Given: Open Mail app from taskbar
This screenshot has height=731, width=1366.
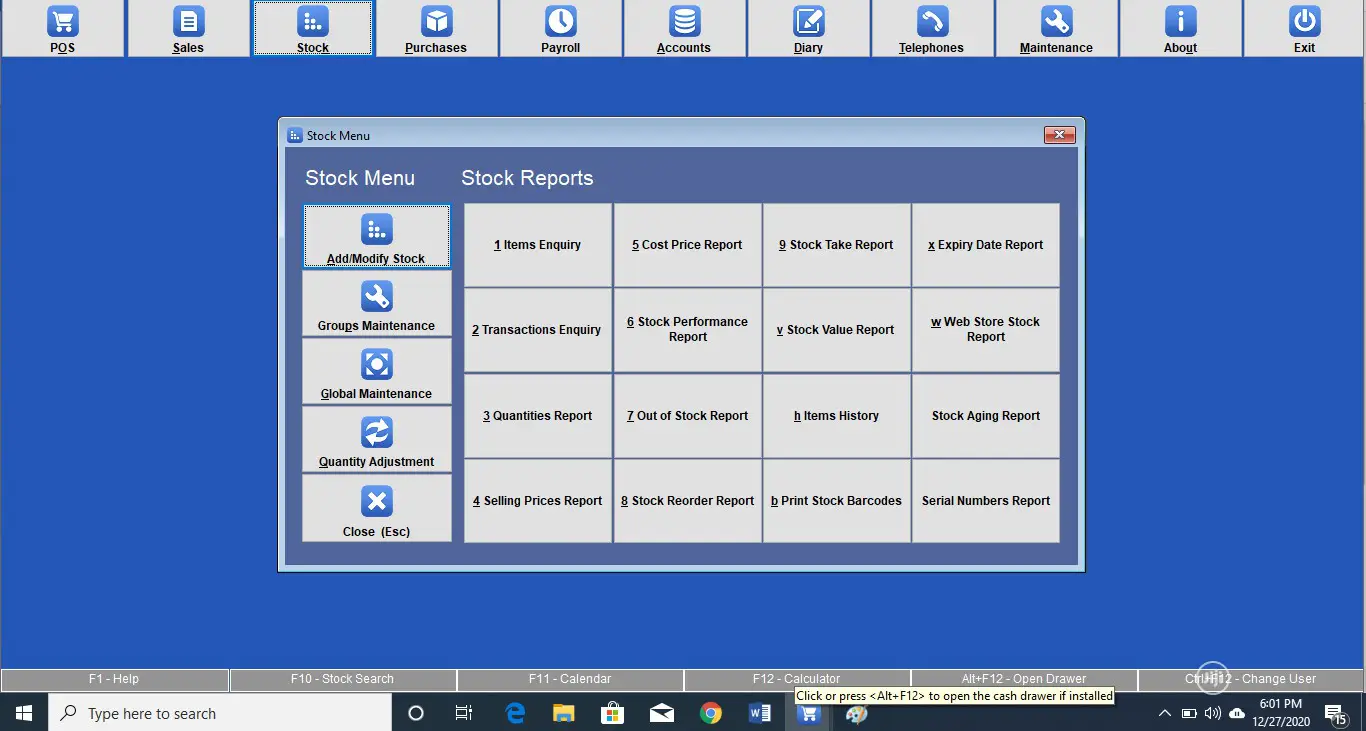Looking at the screenshot, I should pos(661,713).
